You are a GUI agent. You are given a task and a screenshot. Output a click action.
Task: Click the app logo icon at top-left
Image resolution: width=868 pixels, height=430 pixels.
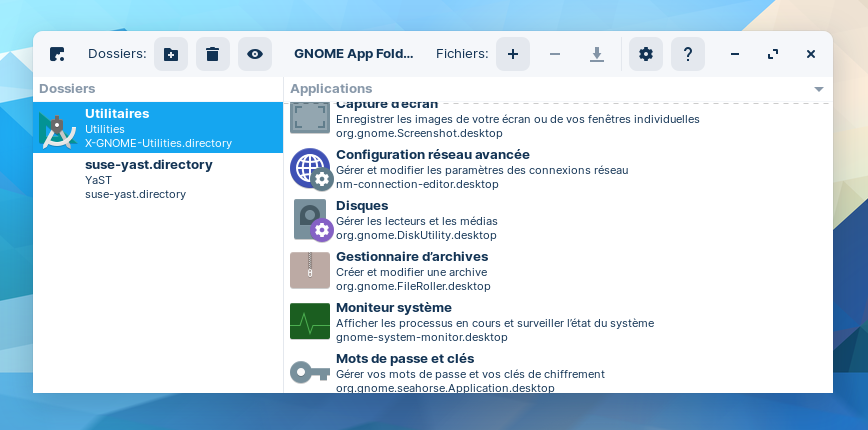click(x=57, y=54)
